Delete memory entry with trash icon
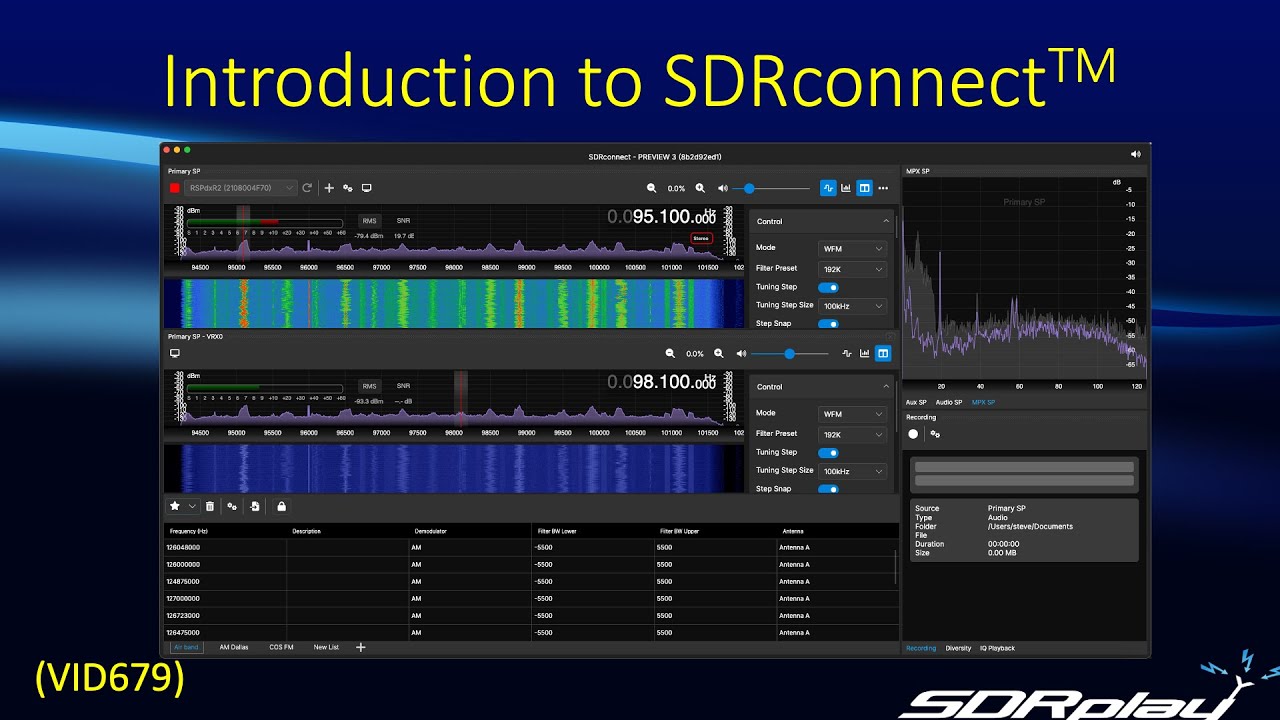This screenshot has height=720, width=1280. click(x=210, y=507)
